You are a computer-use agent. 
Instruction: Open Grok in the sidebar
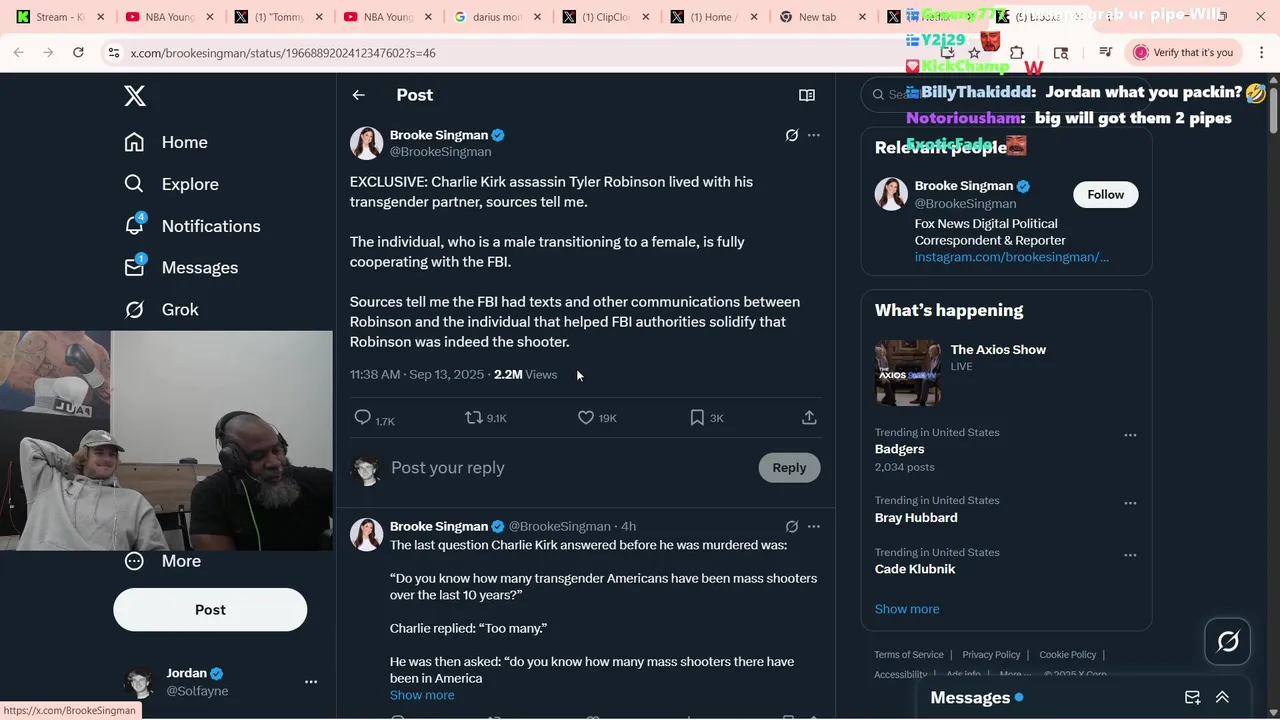coord(161,310)
